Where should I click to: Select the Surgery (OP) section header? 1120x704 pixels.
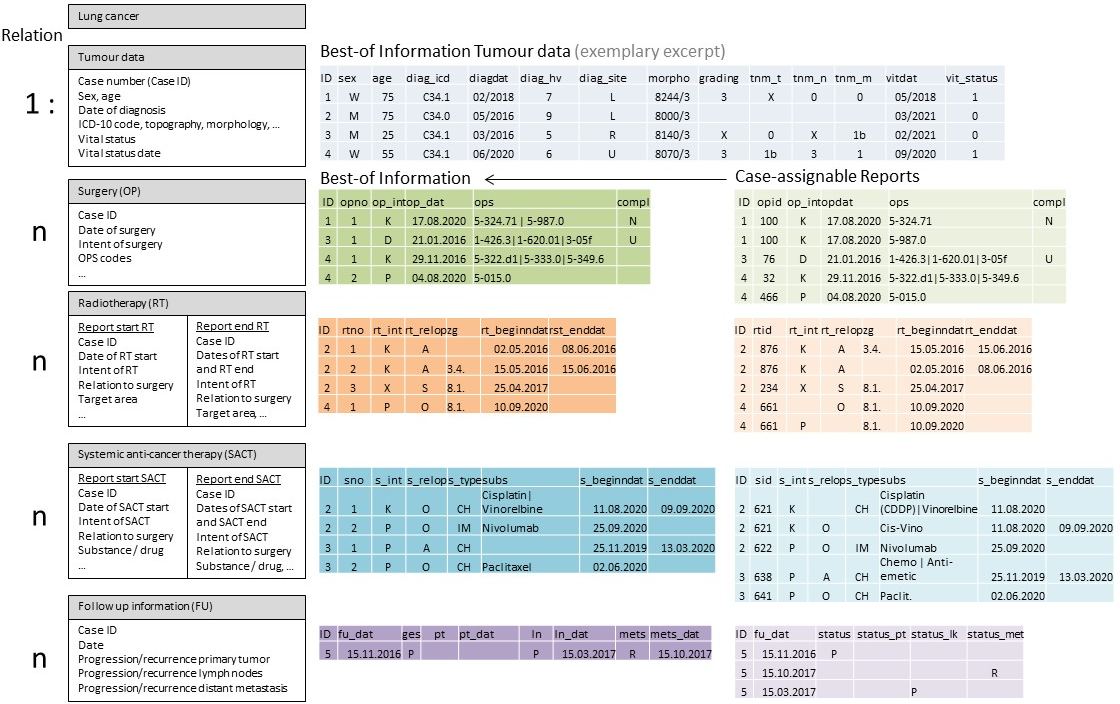point(187,193)
